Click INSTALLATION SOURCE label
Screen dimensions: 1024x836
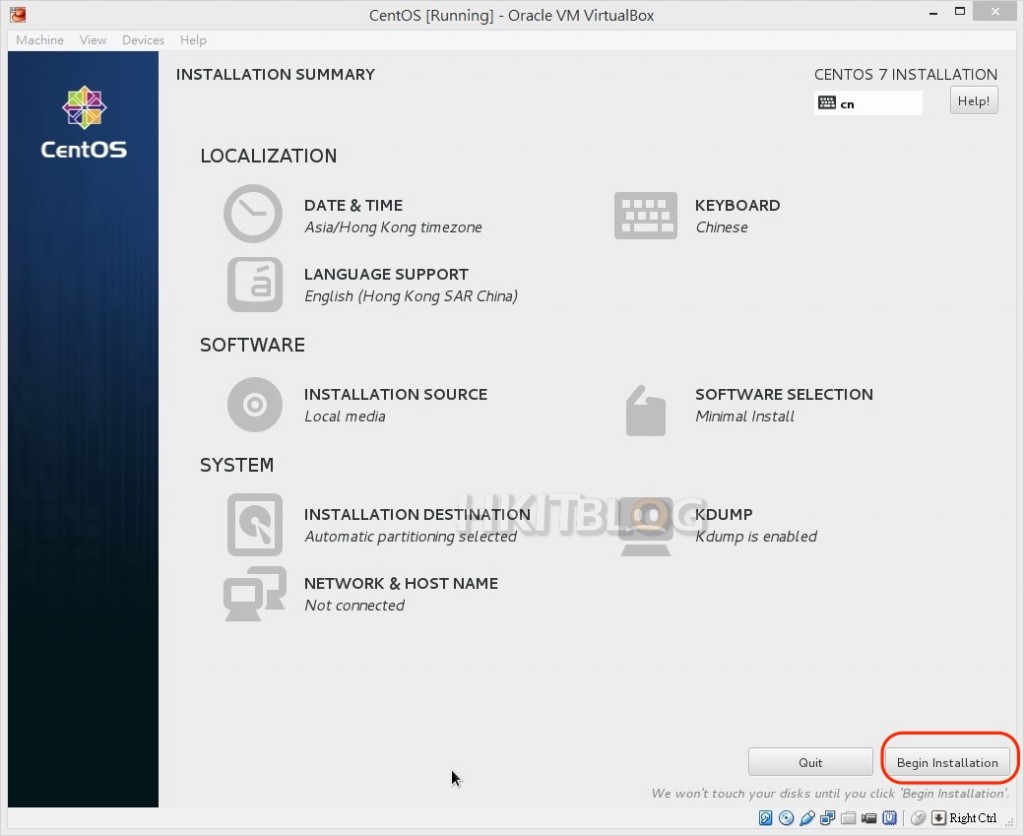click(x=395, y=394)
